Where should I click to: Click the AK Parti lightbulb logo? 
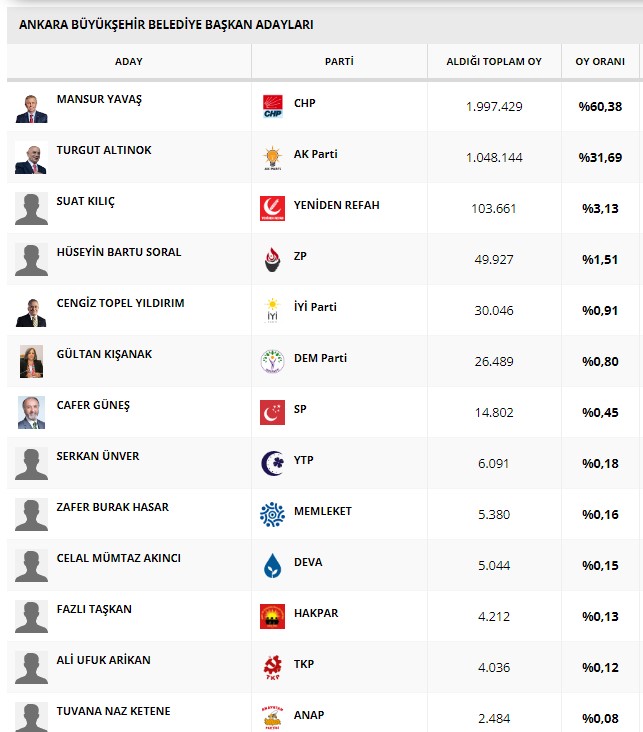tap(272, 158)
